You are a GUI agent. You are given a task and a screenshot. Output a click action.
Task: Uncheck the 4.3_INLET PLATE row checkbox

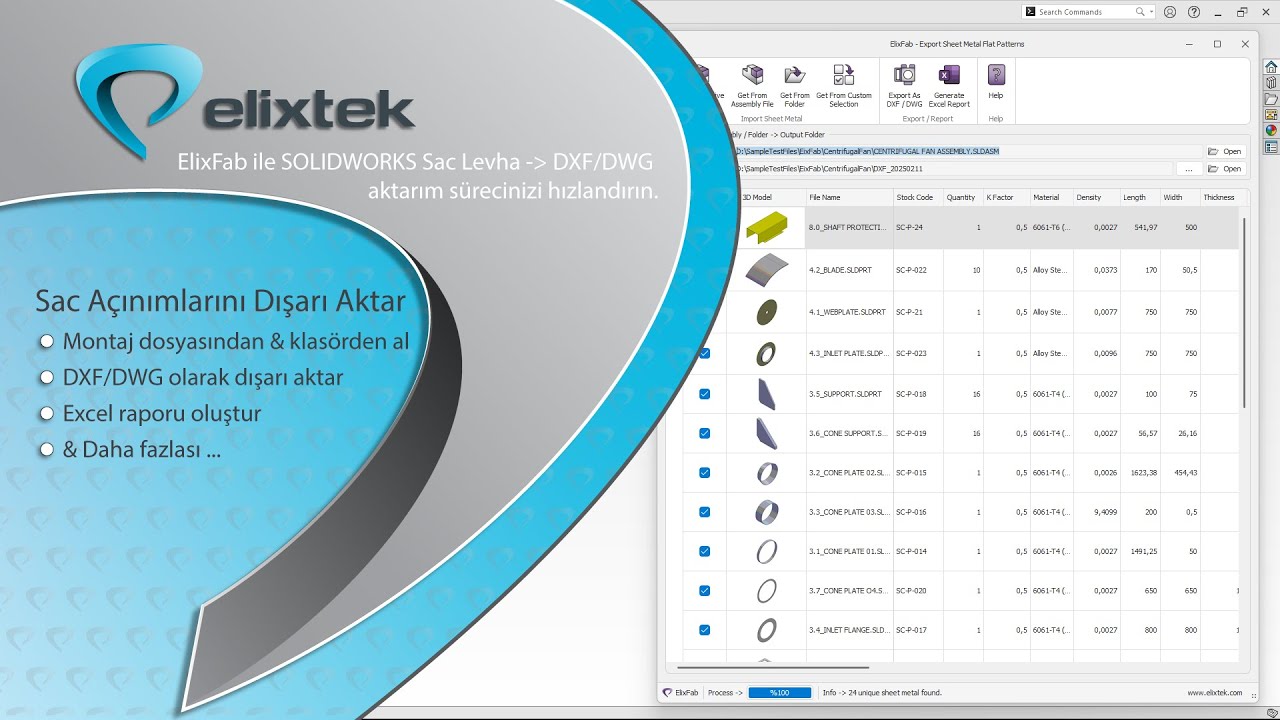(x=704, y=353)
